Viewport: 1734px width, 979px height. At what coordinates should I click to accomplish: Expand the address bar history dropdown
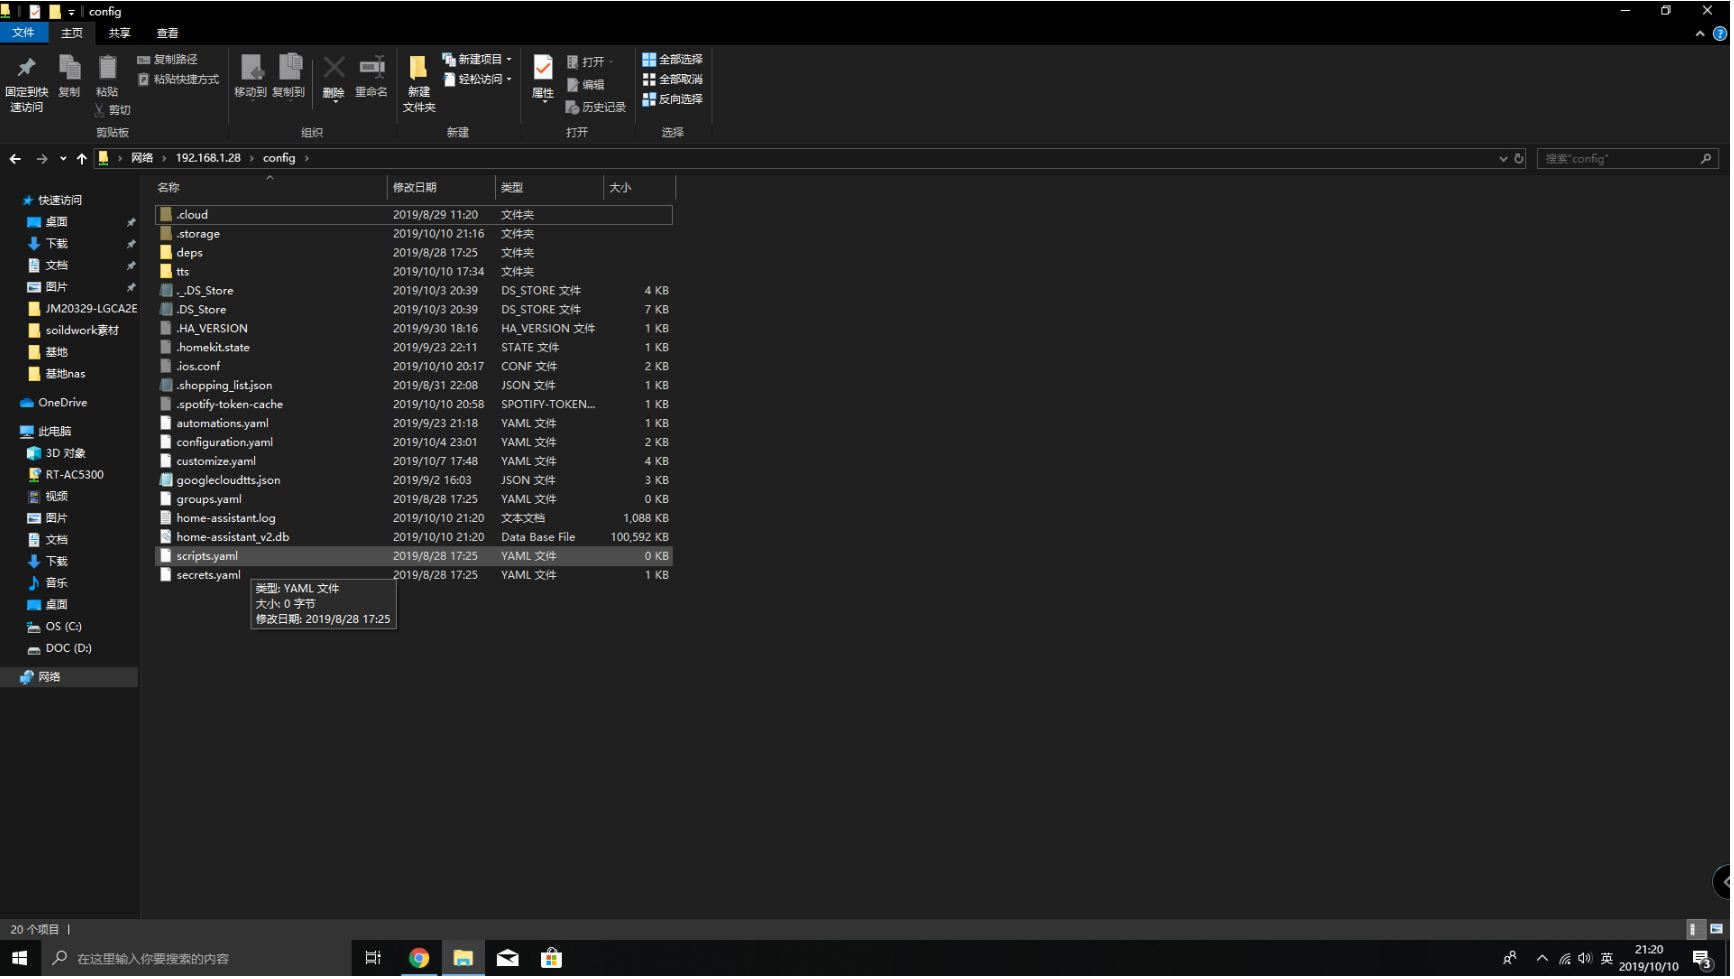point(1502,159)
